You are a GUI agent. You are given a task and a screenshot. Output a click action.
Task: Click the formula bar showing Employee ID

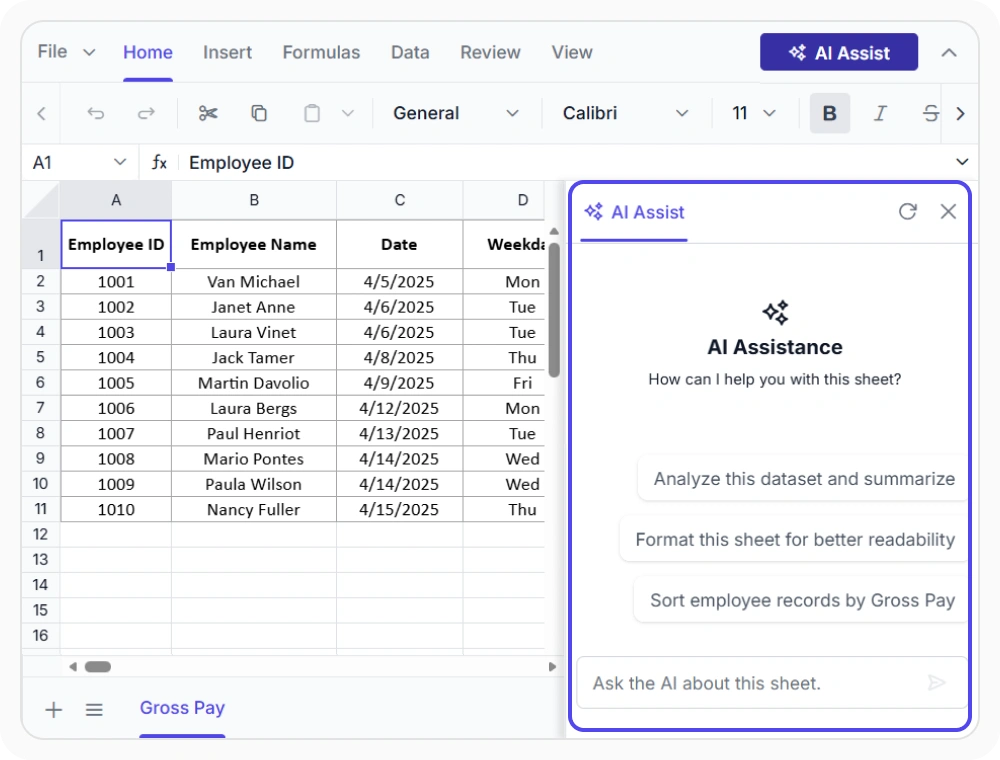[568, 163]
